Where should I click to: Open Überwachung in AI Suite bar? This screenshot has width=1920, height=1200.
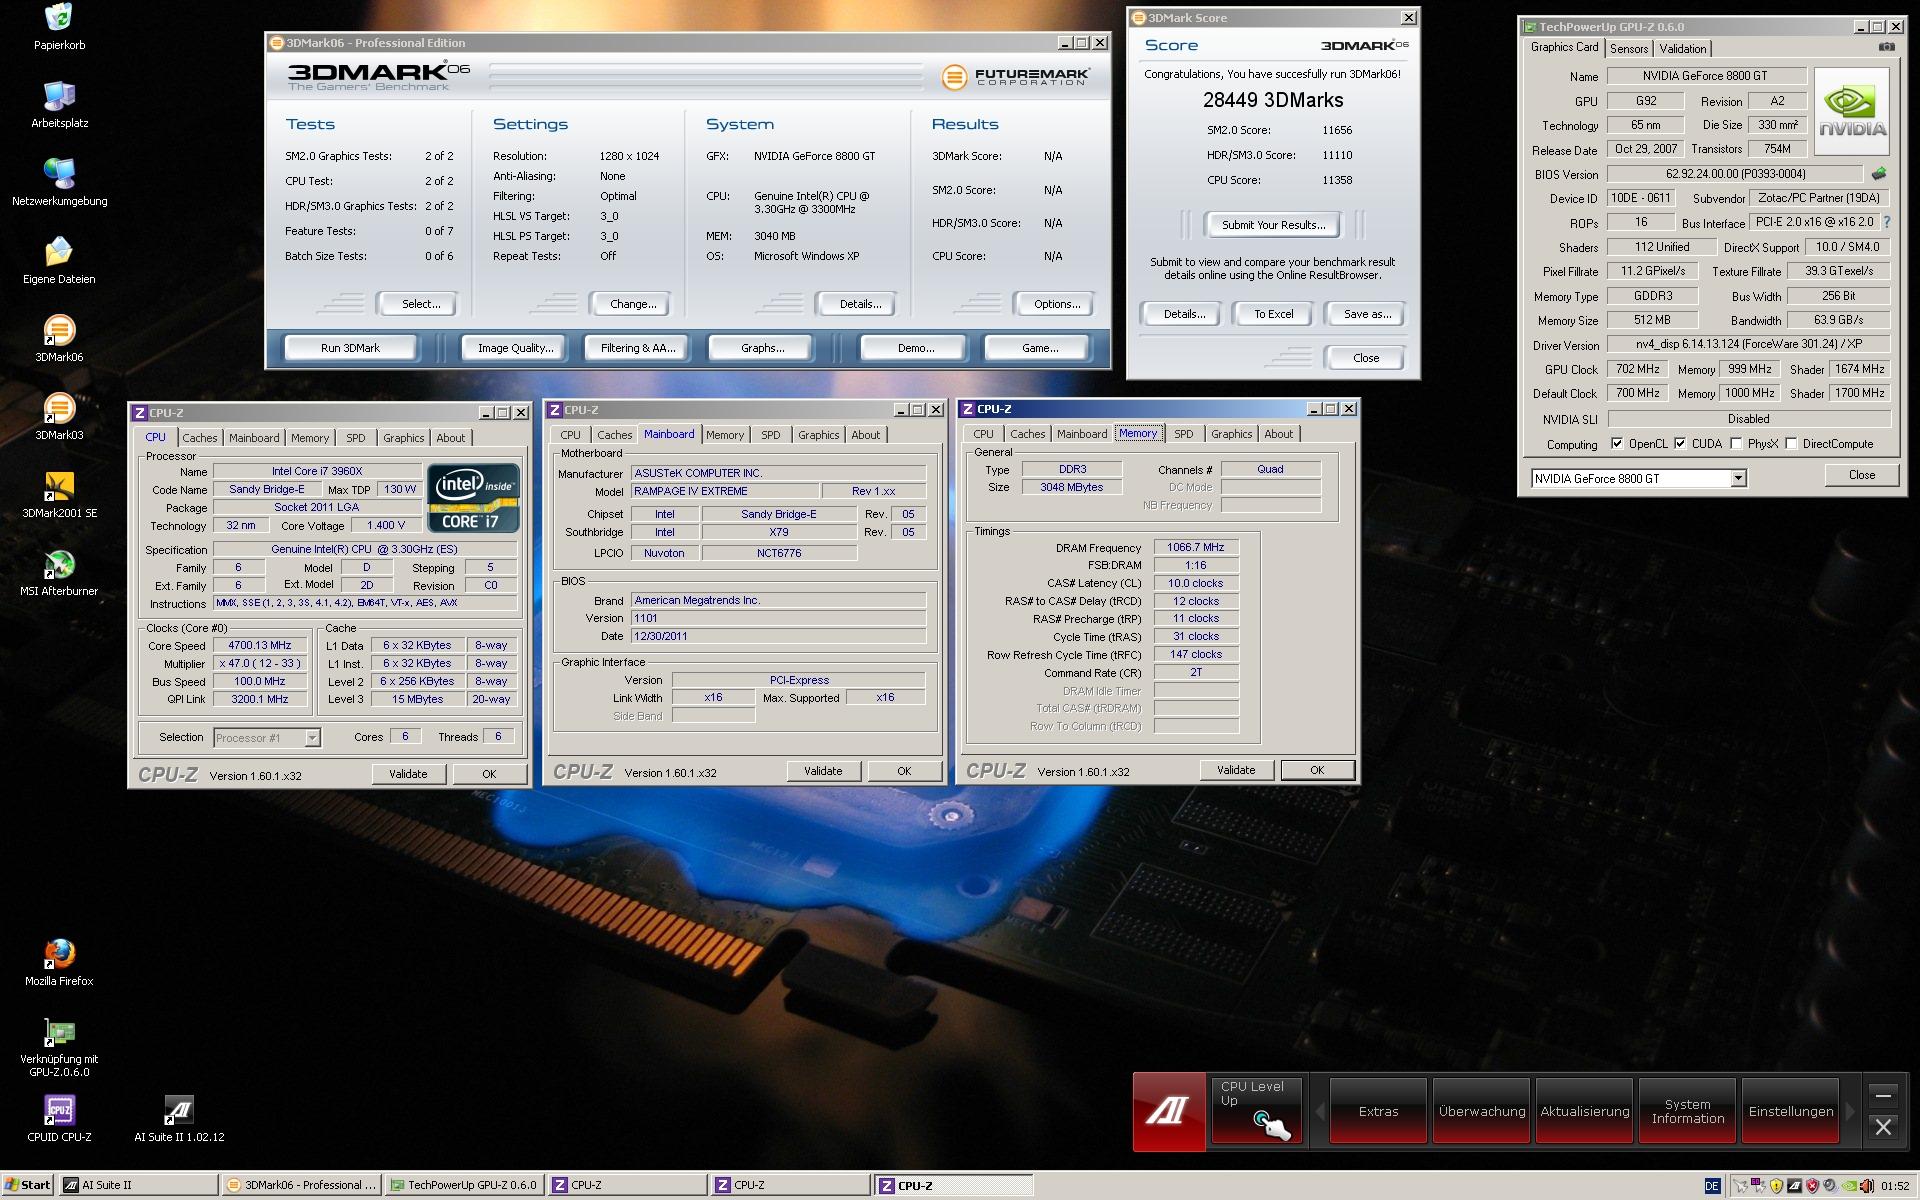coord(1482,1111)
